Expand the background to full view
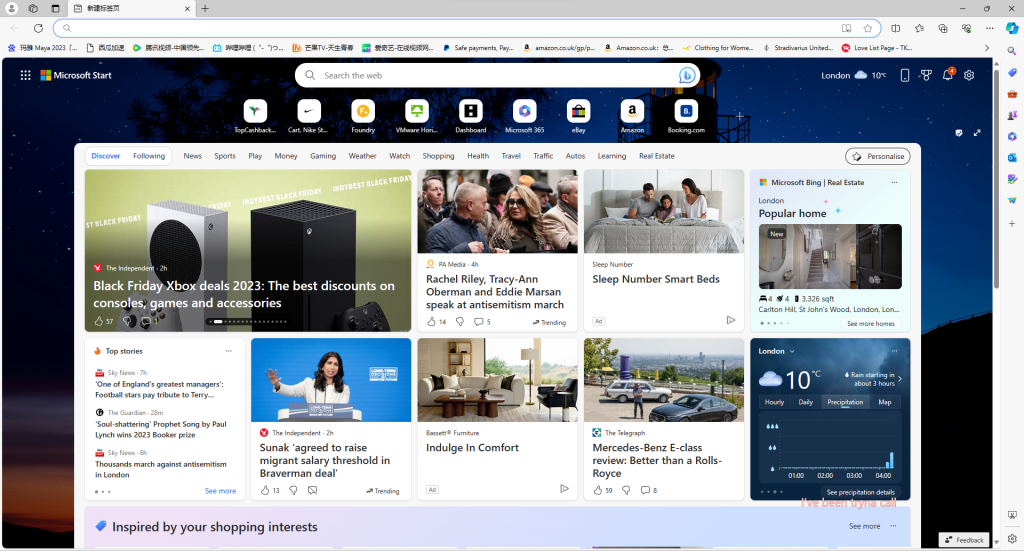The height and width of the screenshot is (551, 1024). pos(977,133)
